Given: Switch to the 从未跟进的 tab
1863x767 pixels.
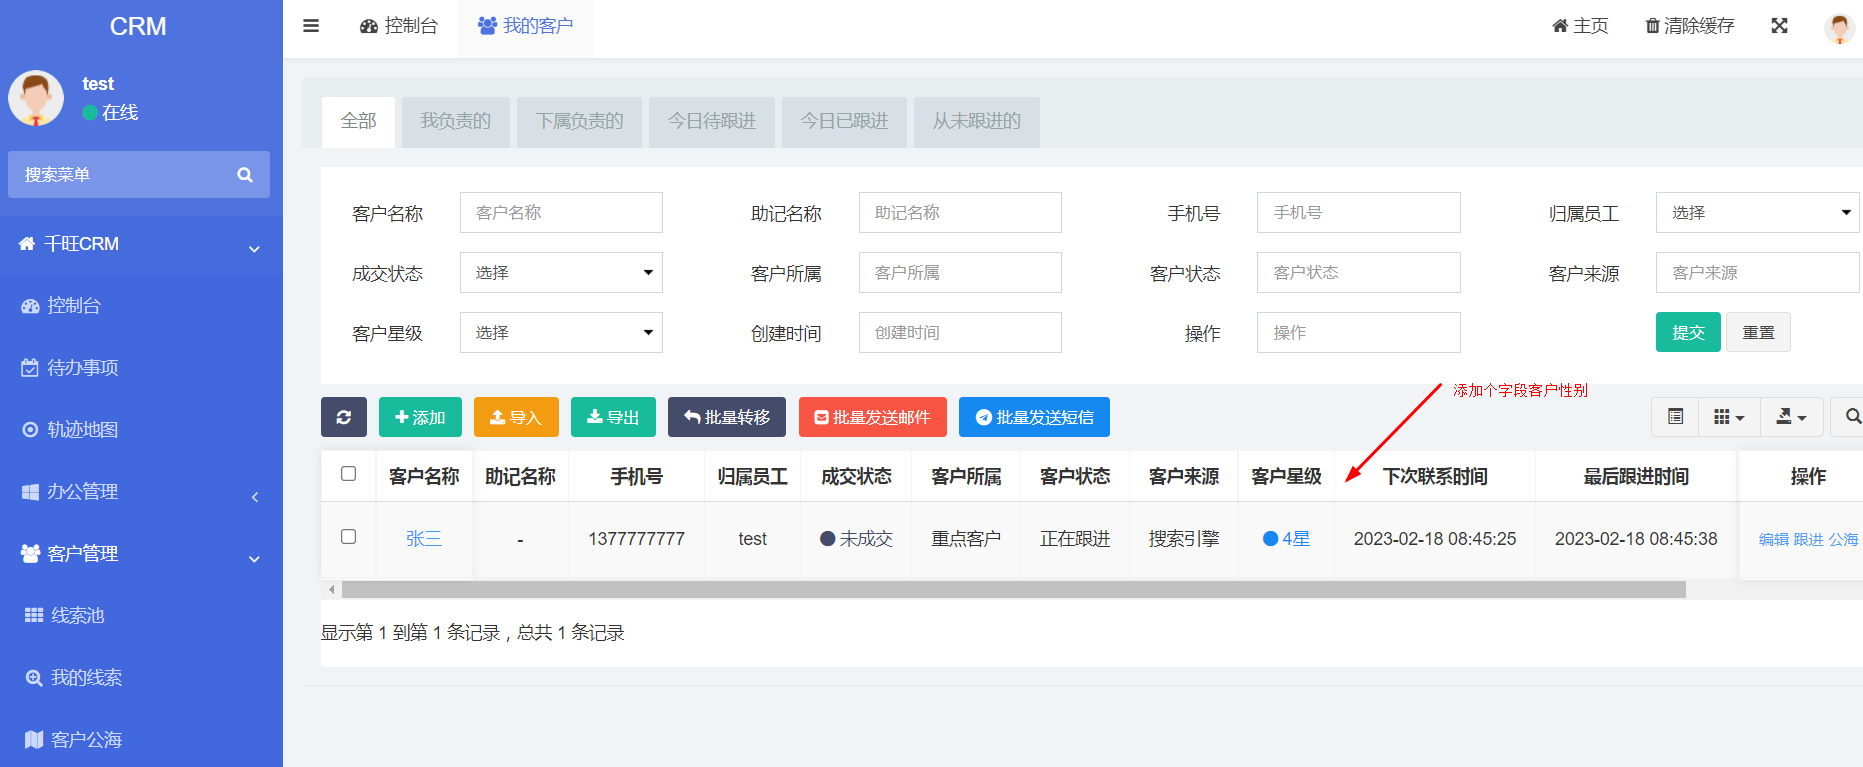Looking at the screenshot, I should 977,122.
